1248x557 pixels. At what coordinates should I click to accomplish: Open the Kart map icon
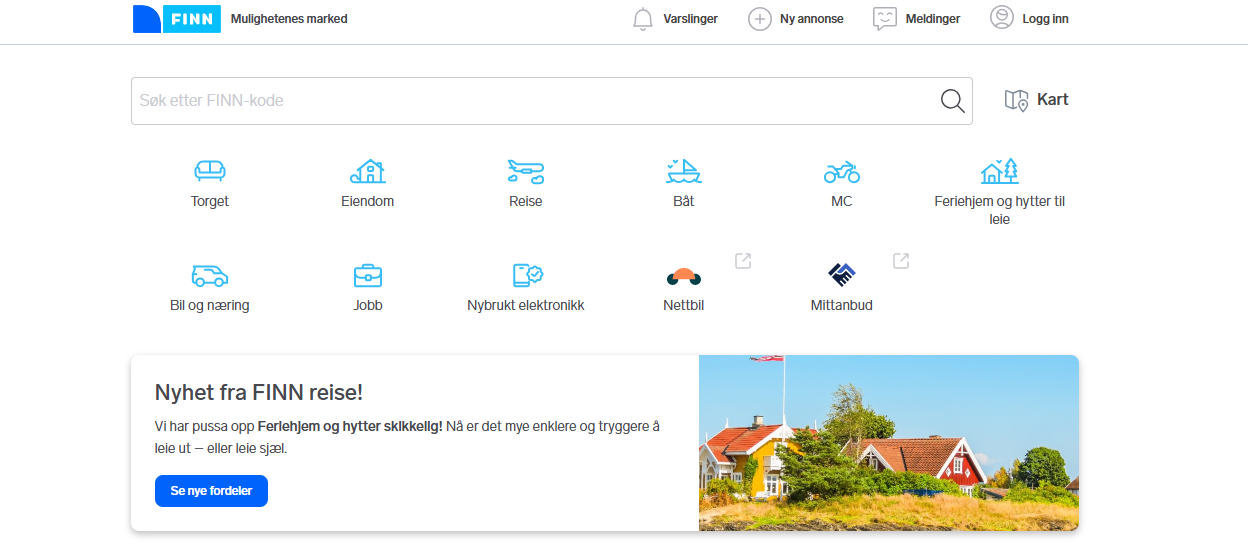(x=1016, y=100)
